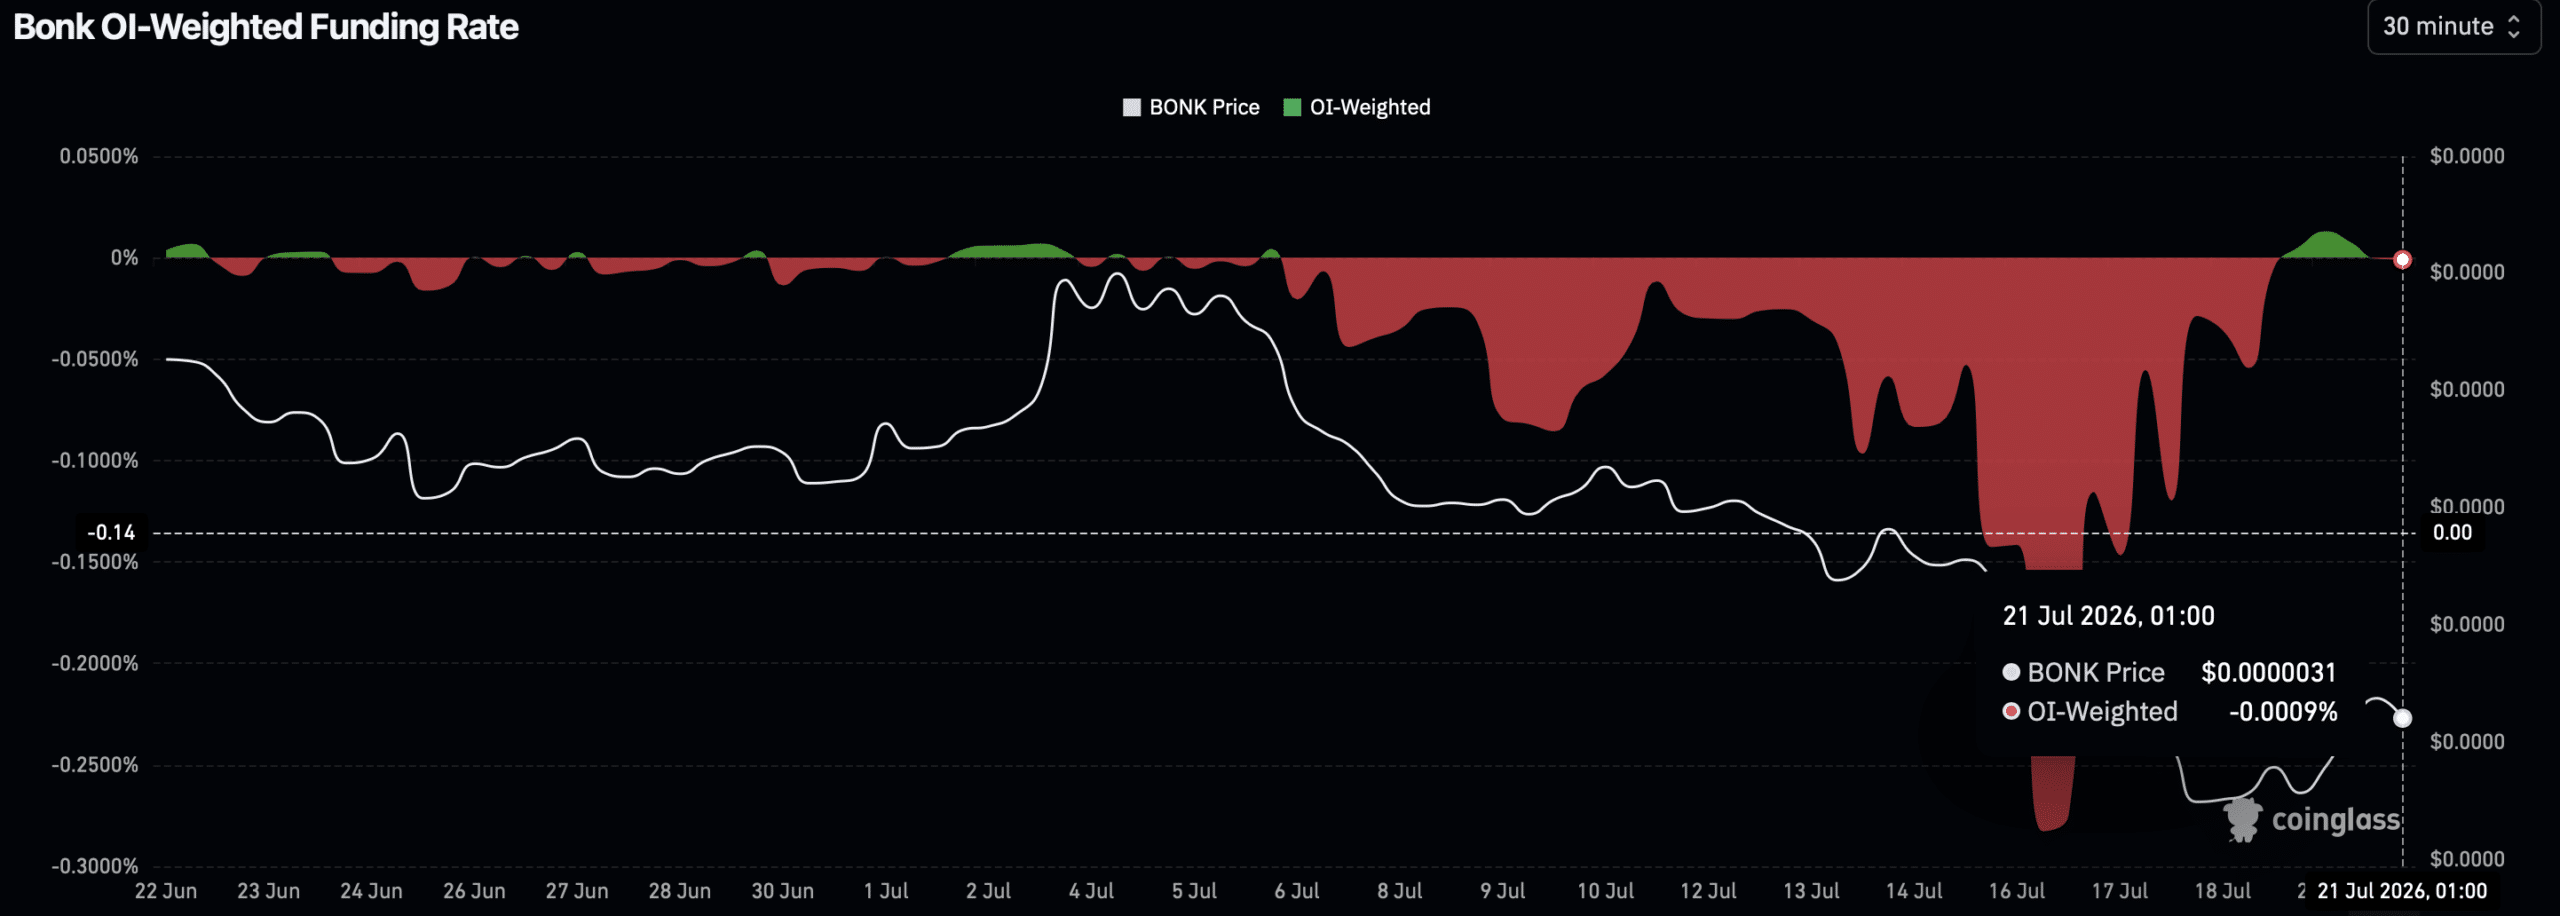Open the 30 minute interval dropdown
This screenshot has width=2560, height=916.
point(2453,27)
